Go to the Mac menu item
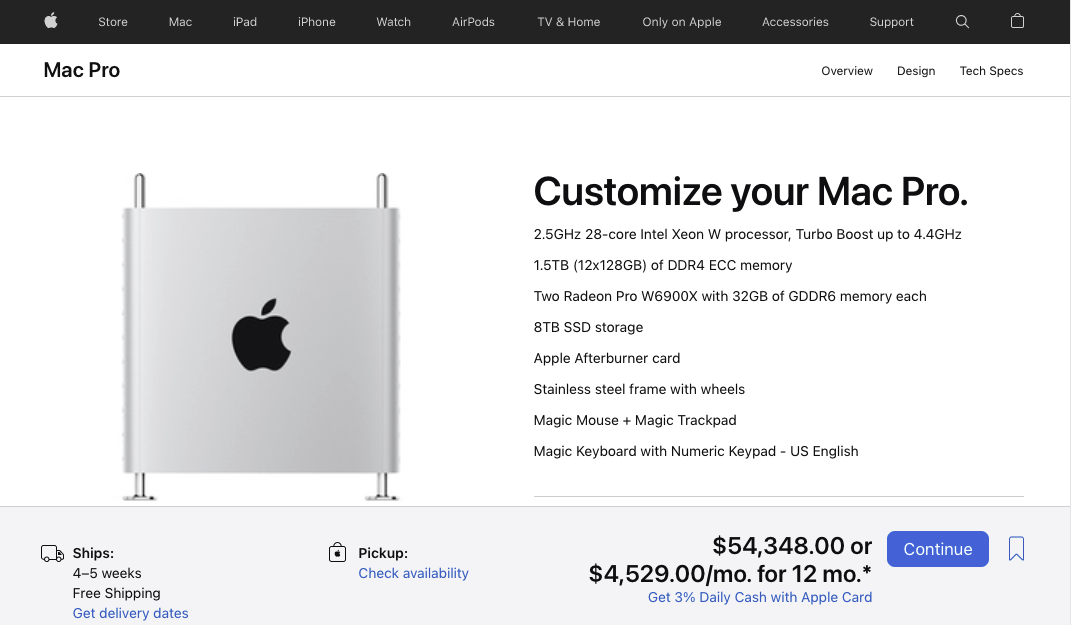Image resolution: width=1071 pixels, height=625 pixels. (x=180, y=22)
